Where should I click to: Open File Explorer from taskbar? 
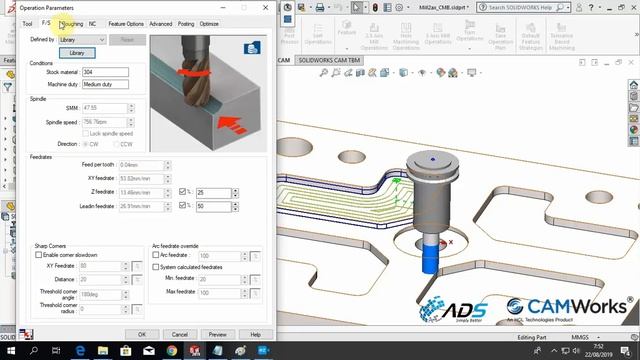tap(103, 351)
